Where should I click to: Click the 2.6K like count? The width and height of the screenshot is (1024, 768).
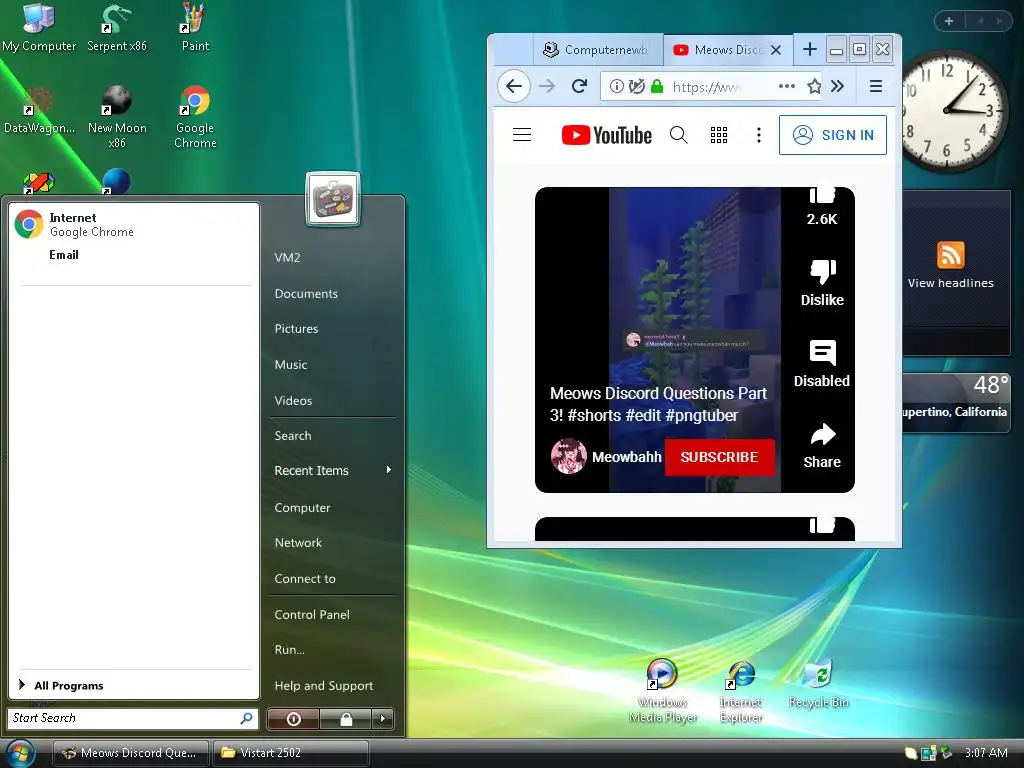click(x=822, y=219)
